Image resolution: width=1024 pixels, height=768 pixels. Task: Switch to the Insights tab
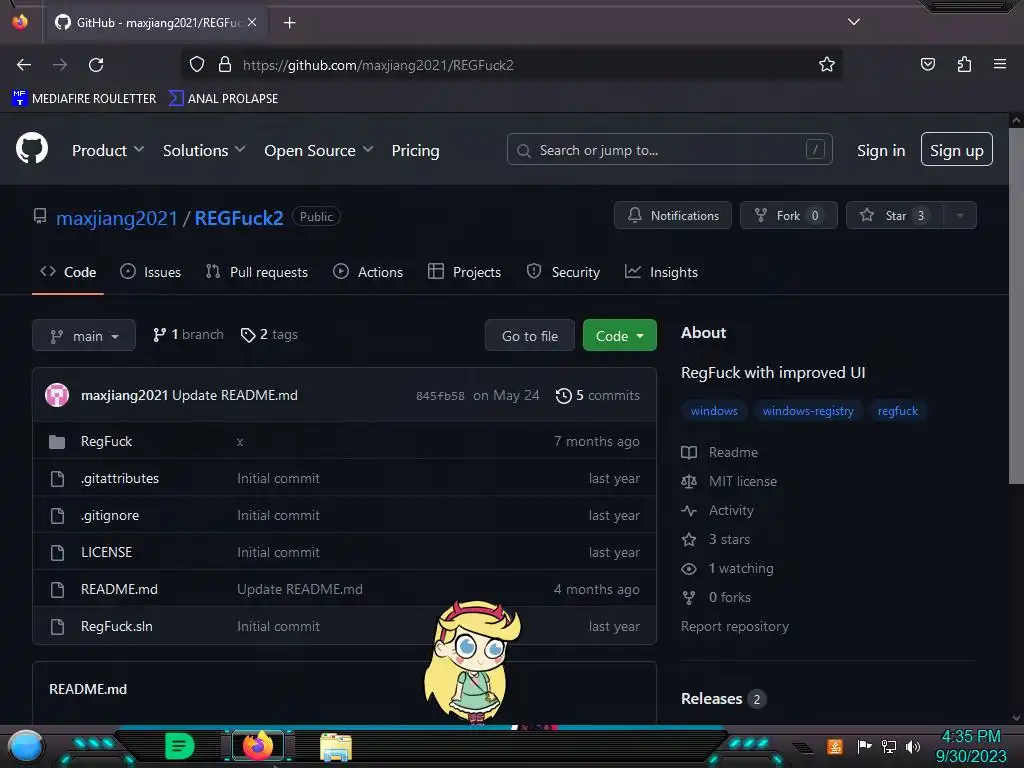tap(661, 272)
